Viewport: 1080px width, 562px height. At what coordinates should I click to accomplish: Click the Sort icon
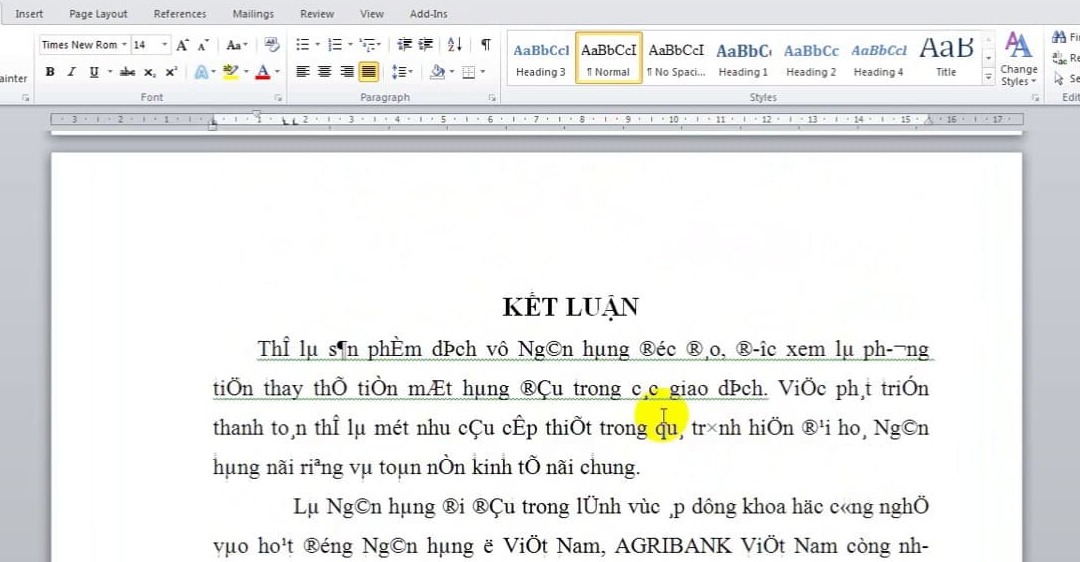[455, 45]
